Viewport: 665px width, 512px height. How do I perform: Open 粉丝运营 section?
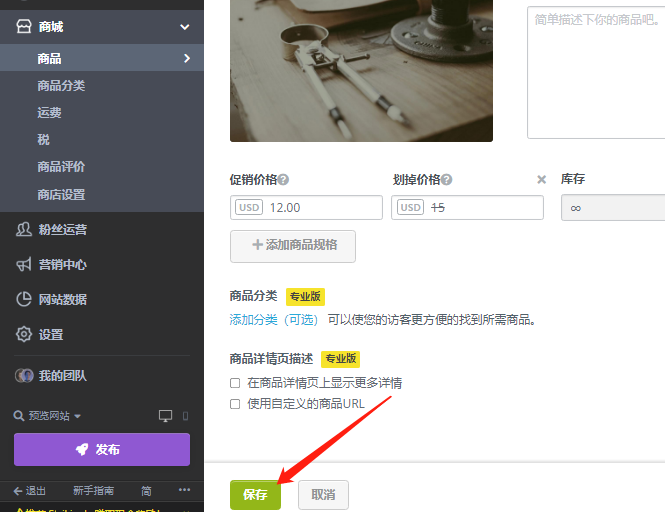(x=62, y=229)
